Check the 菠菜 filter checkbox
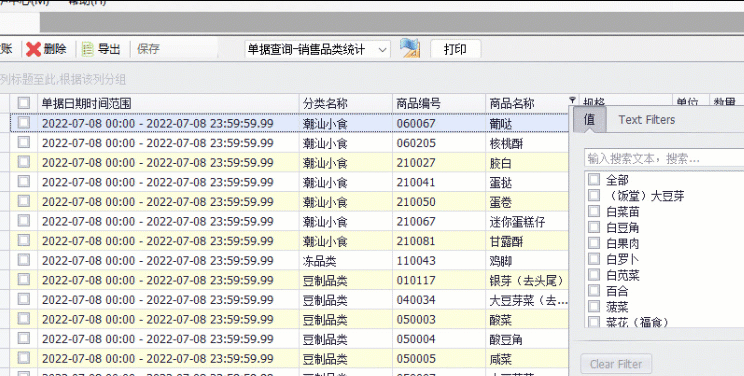Viewport: 744px width, 376px height. click(x=594, y=306)
